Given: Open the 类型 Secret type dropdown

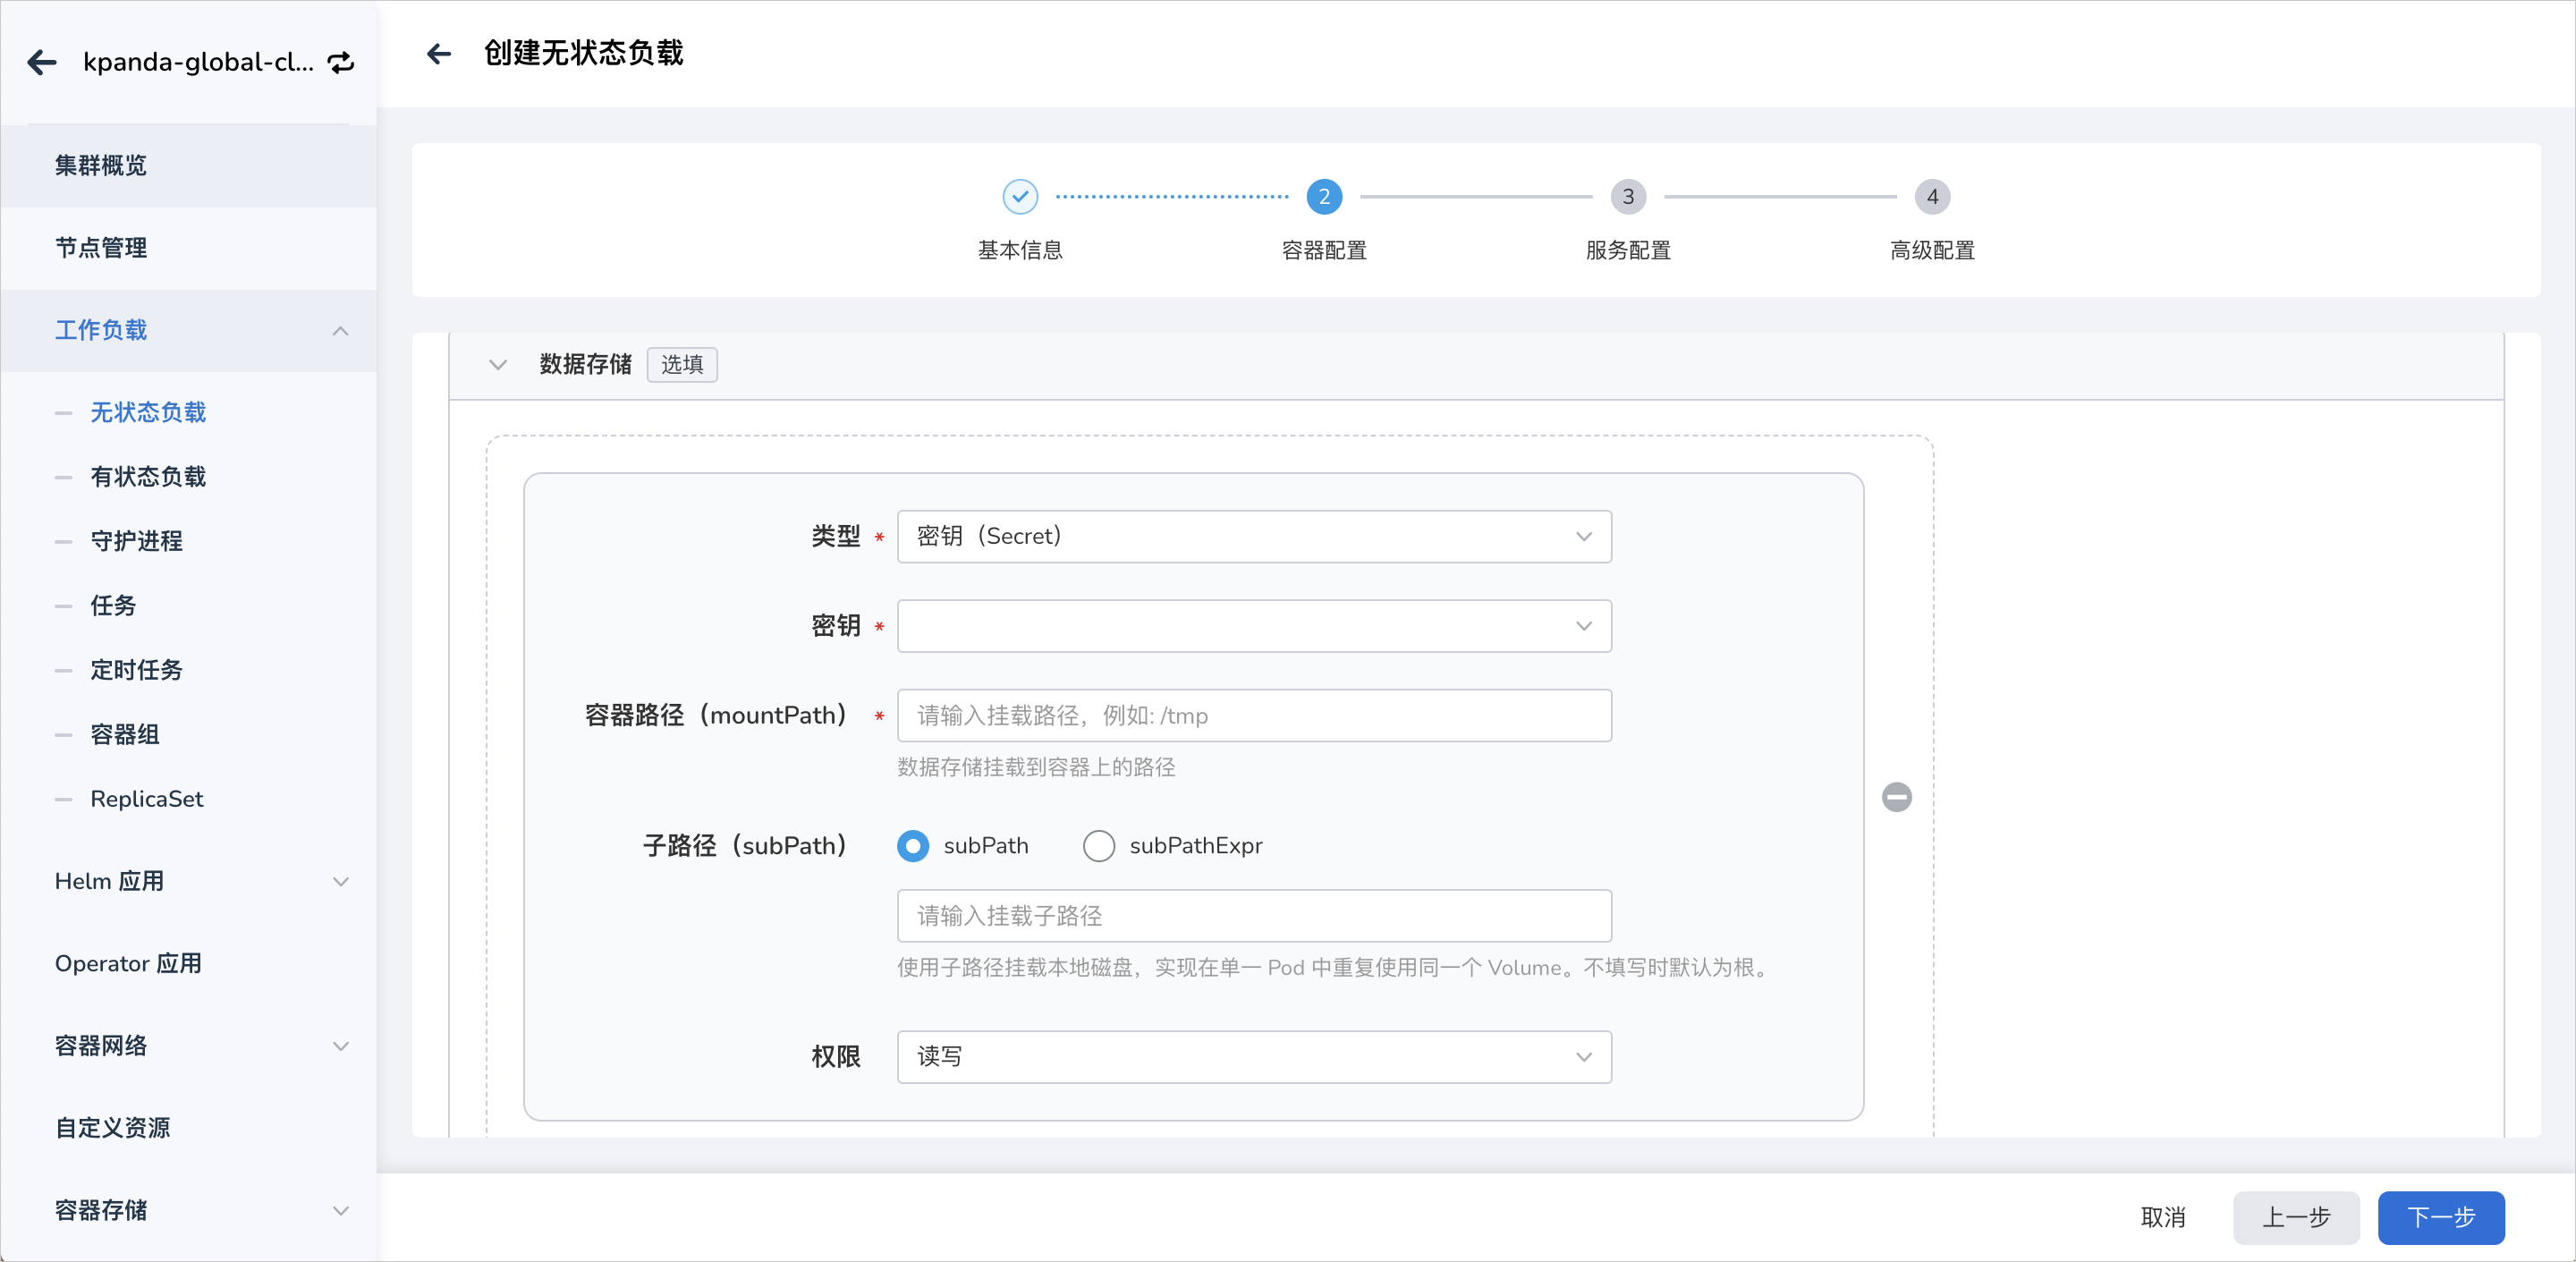Looking at the screenshot, I should coord(1254,536).
